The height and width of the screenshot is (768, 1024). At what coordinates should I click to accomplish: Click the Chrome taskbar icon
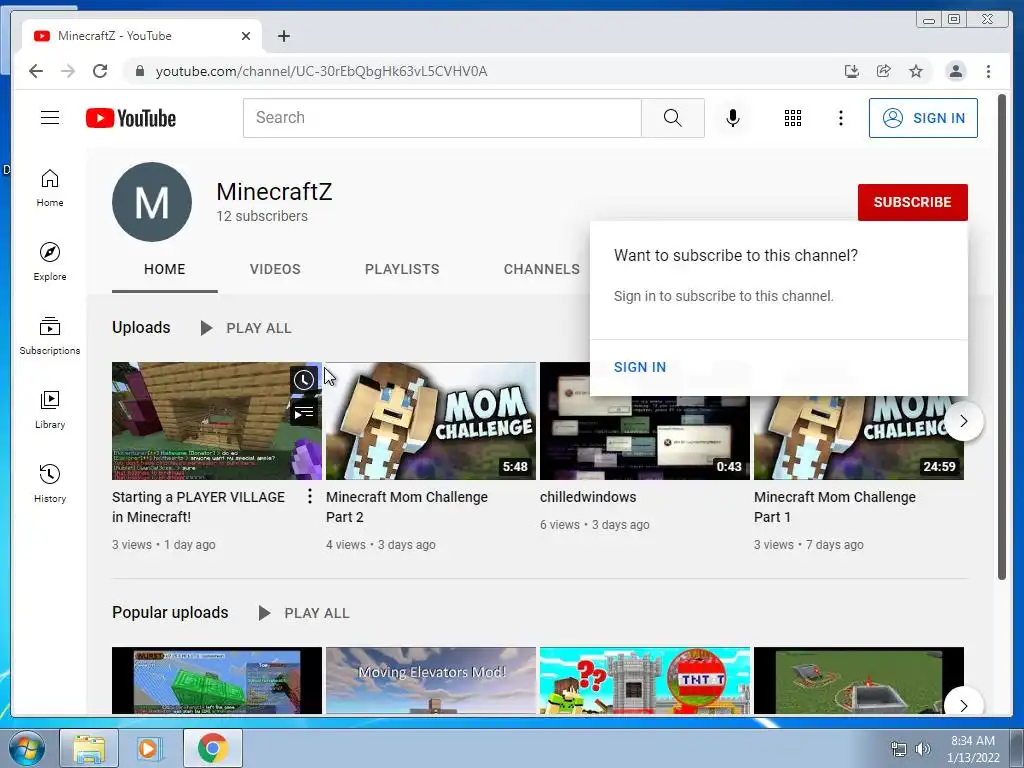[212, 748]
